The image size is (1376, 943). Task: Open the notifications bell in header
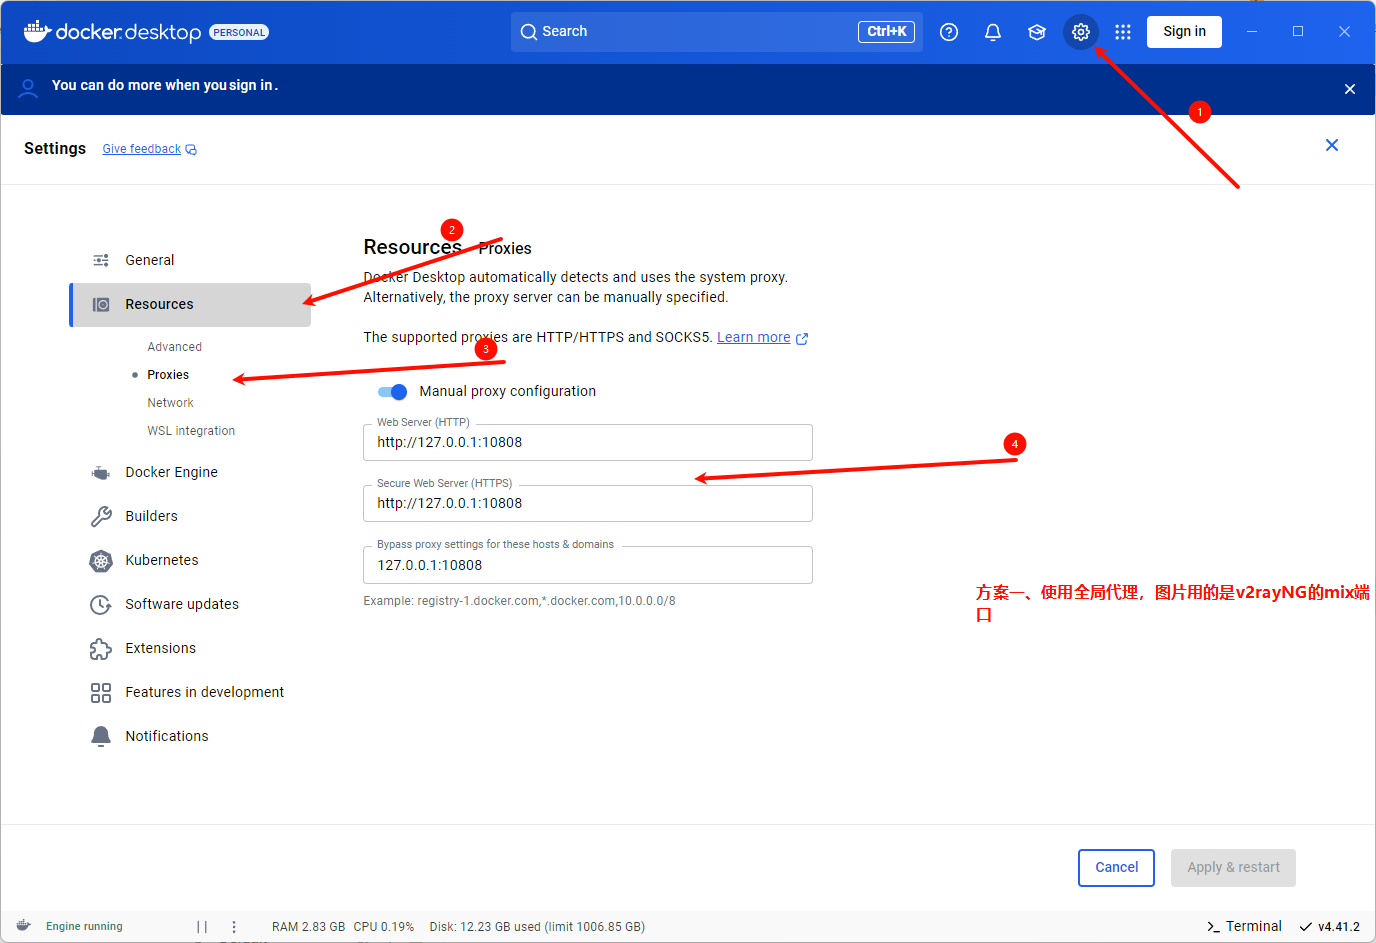[993, 32]
